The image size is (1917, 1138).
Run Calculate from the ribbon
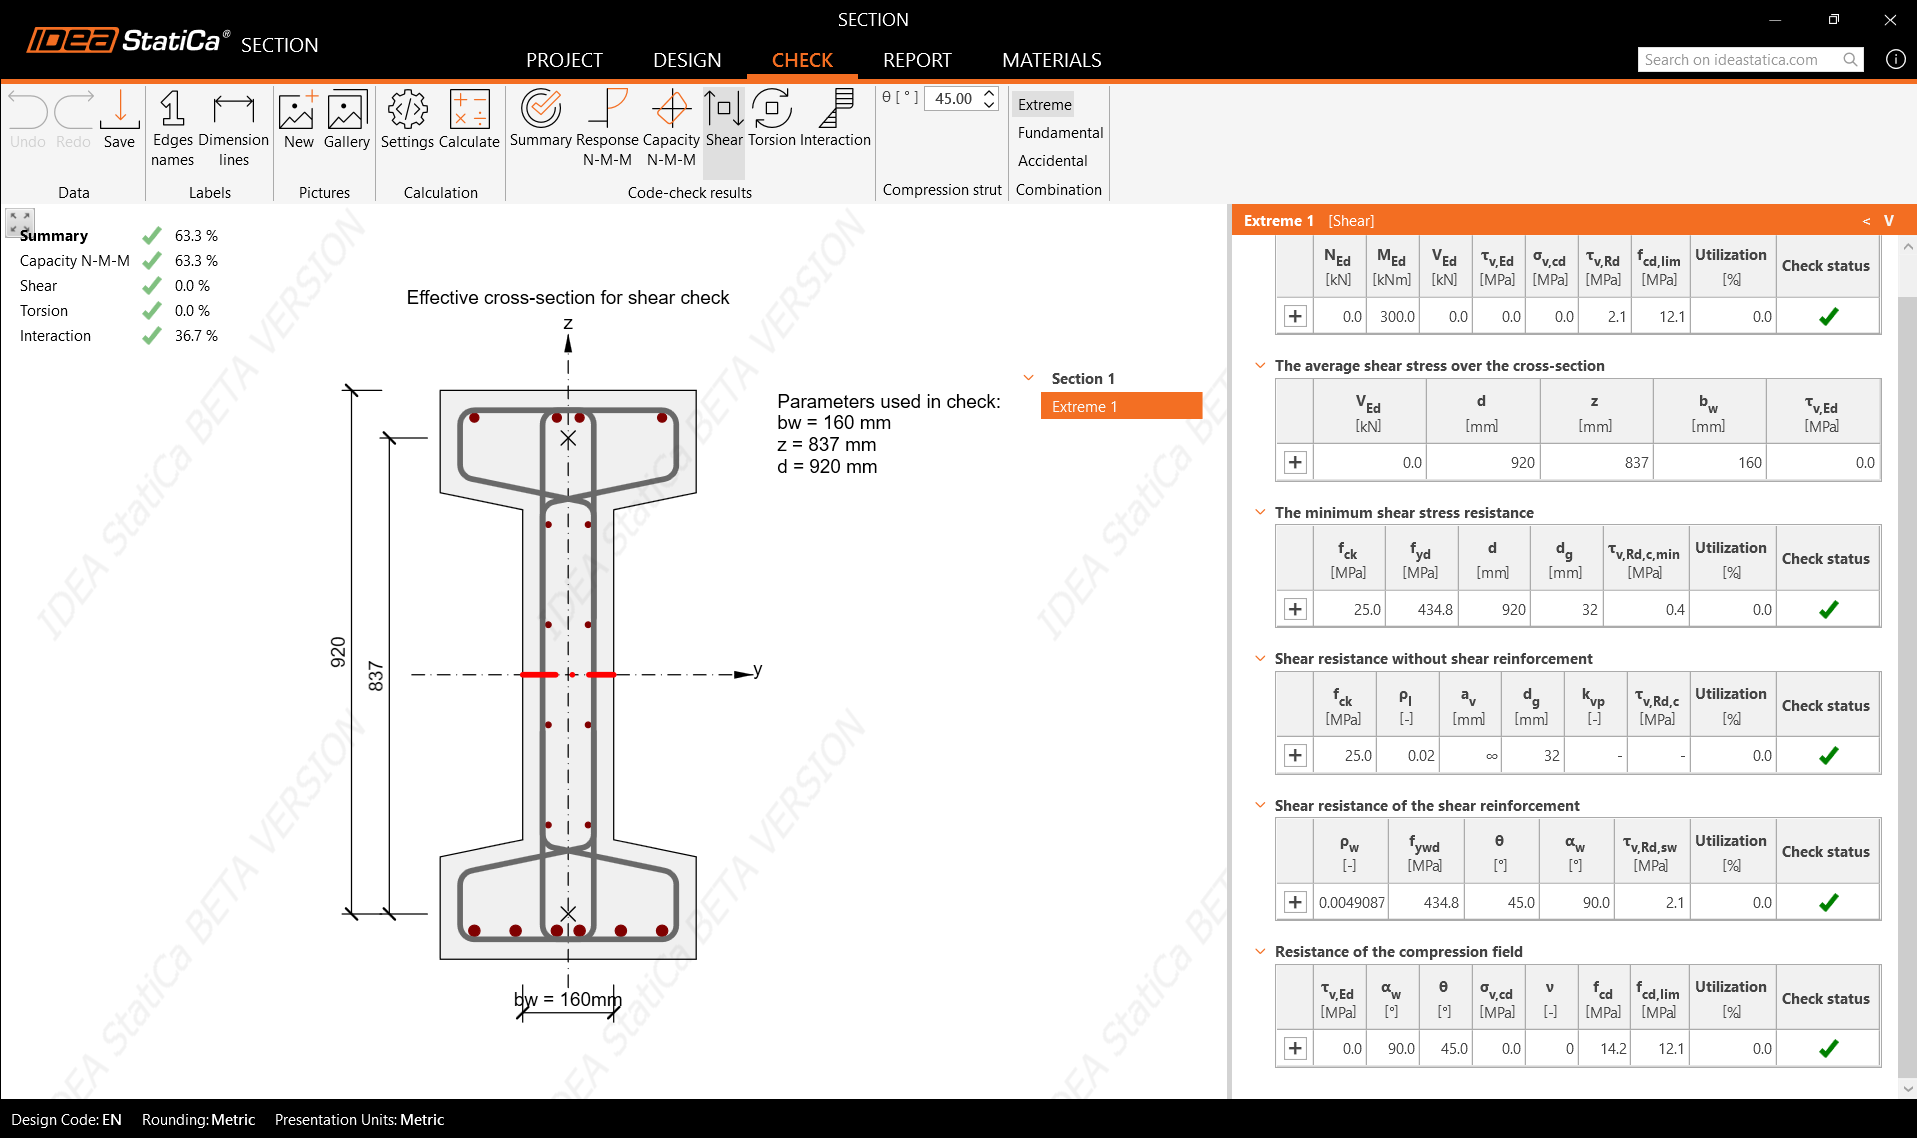(x=469, y=120)
